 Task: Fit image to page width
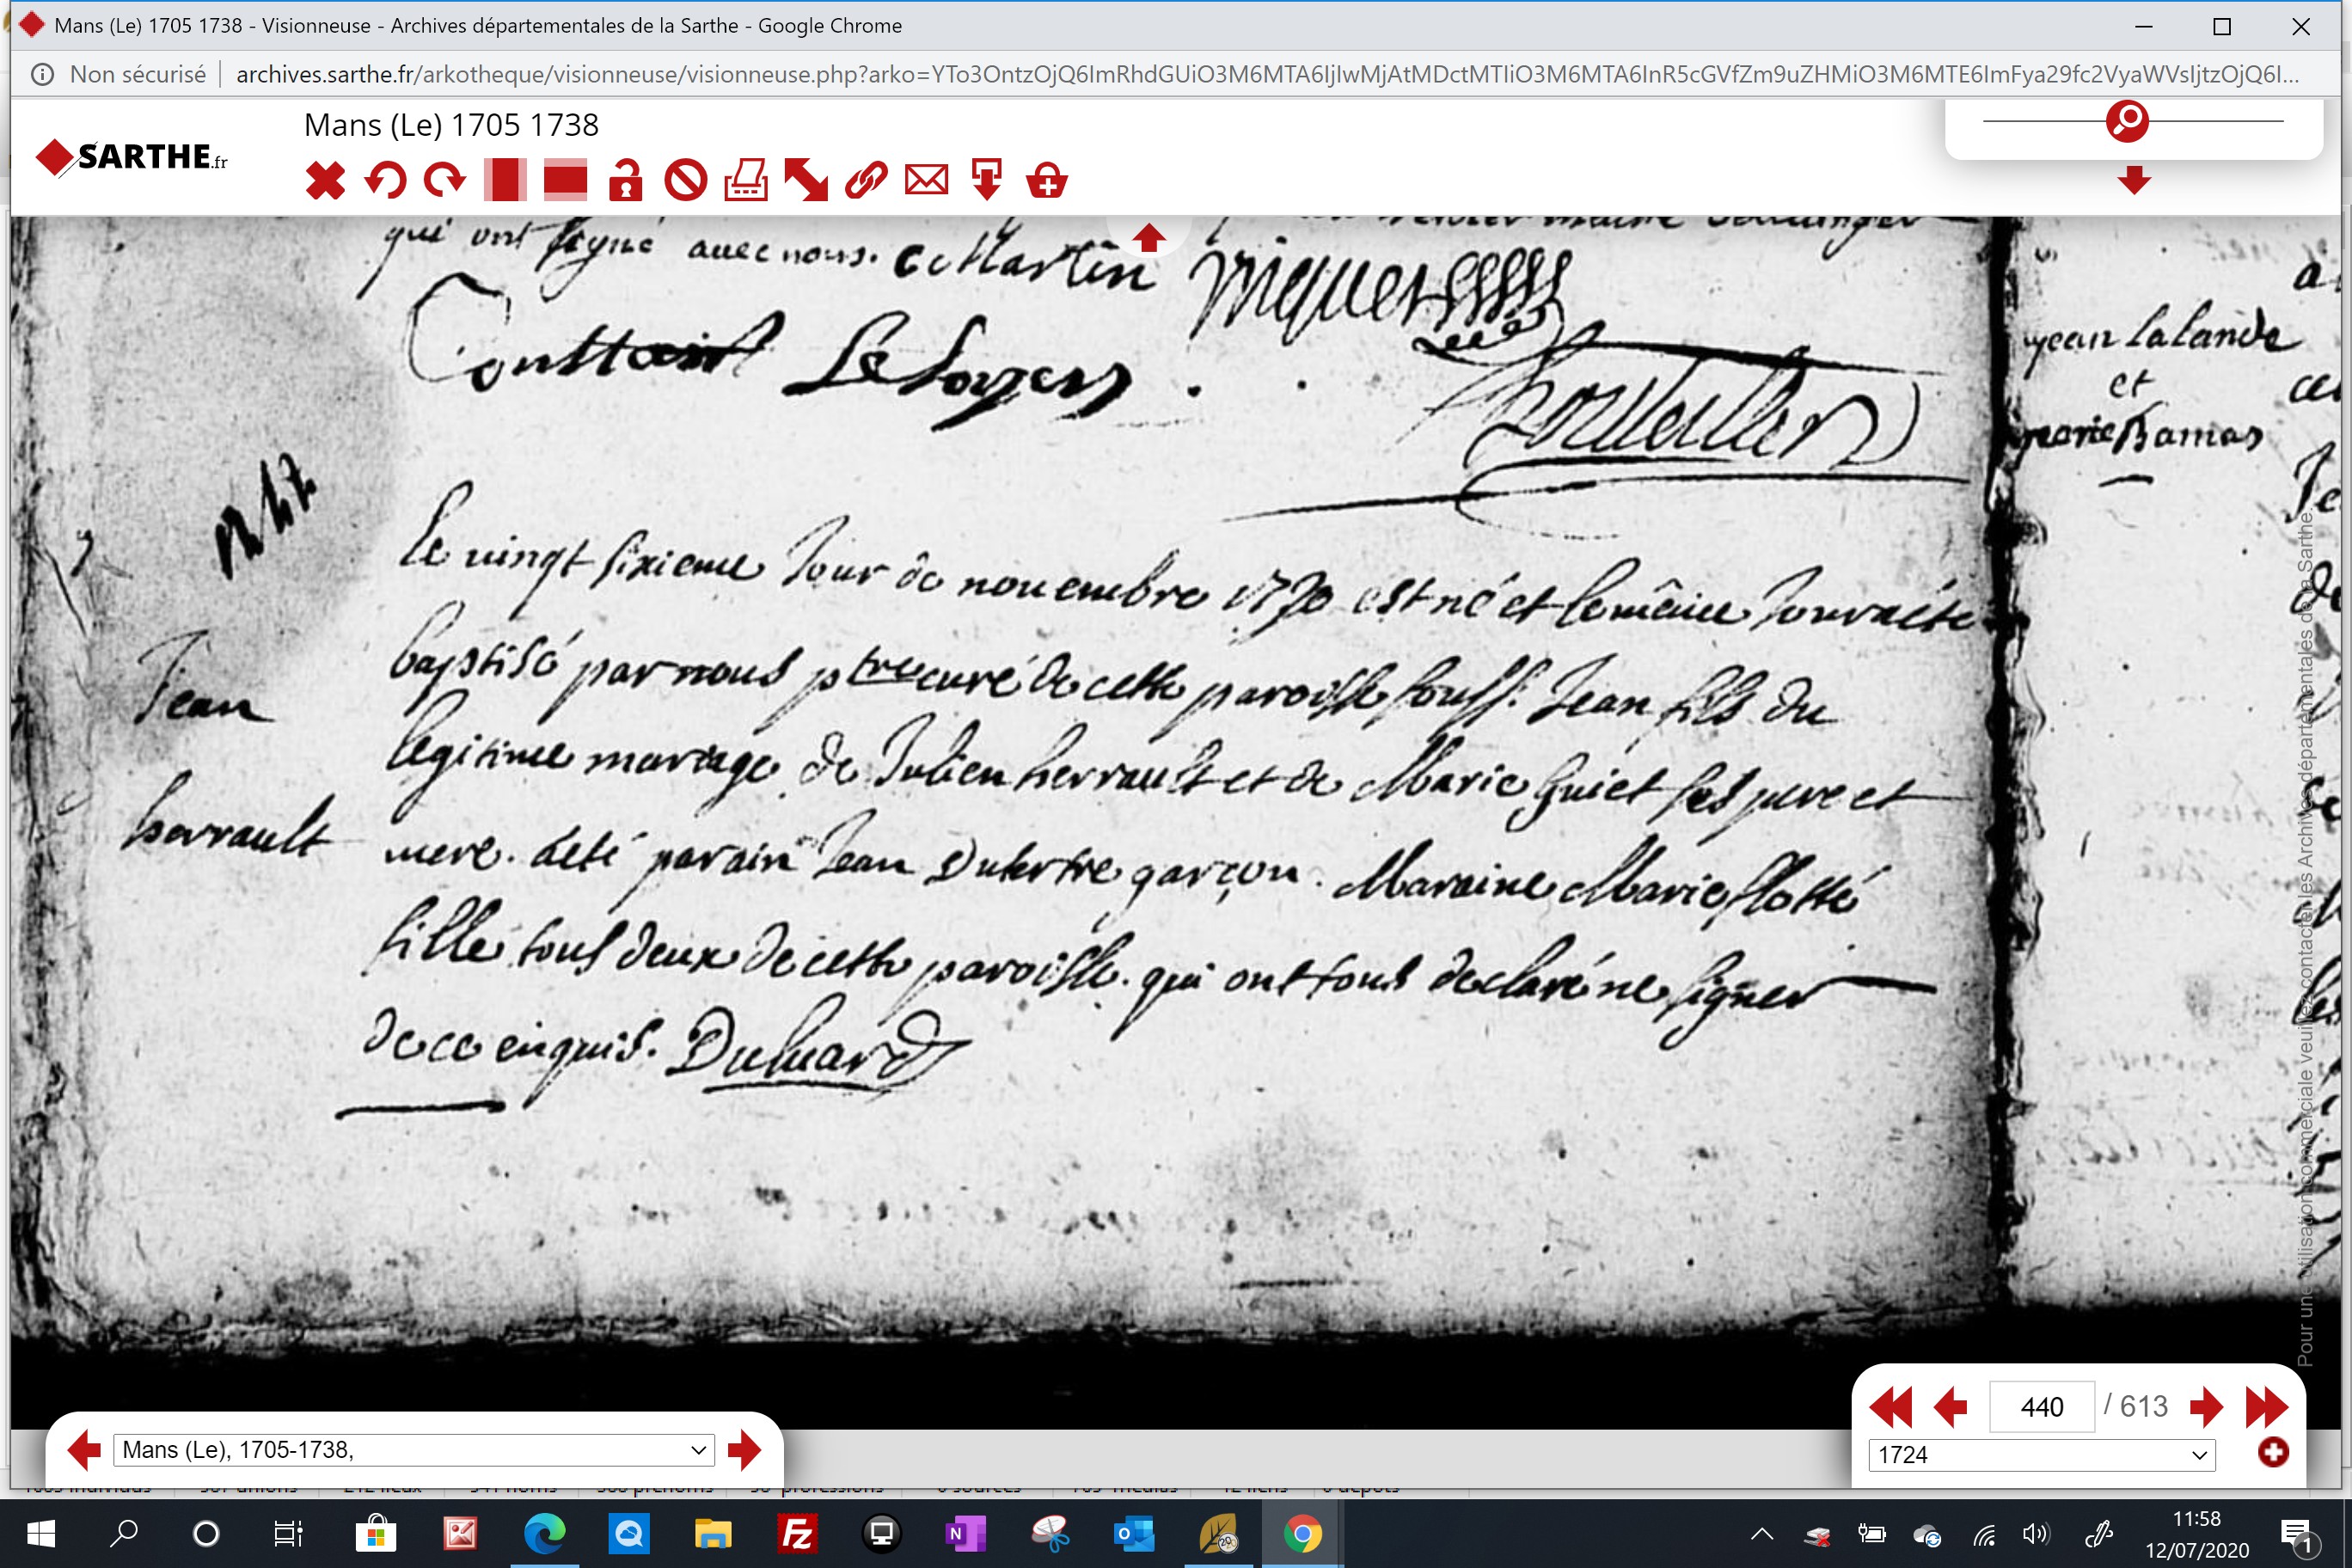[x=565, y=181]
